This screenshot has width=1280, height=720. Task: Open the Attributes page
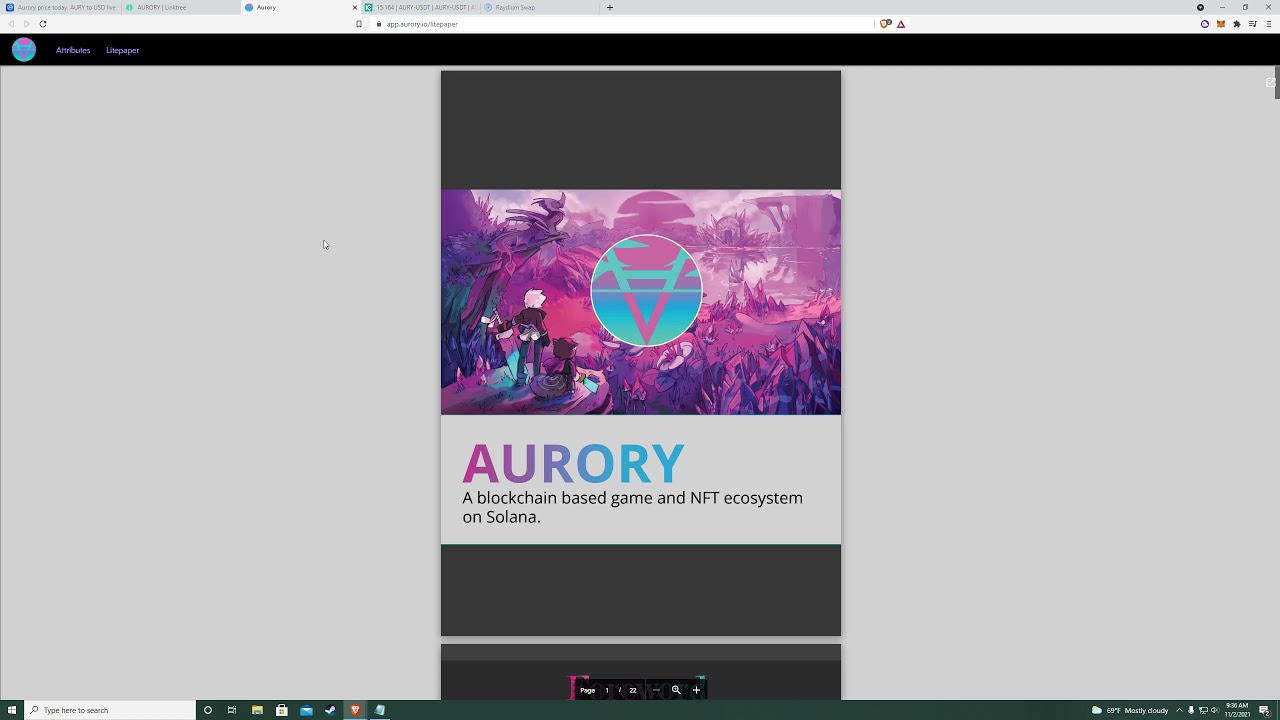pos(73,50)
